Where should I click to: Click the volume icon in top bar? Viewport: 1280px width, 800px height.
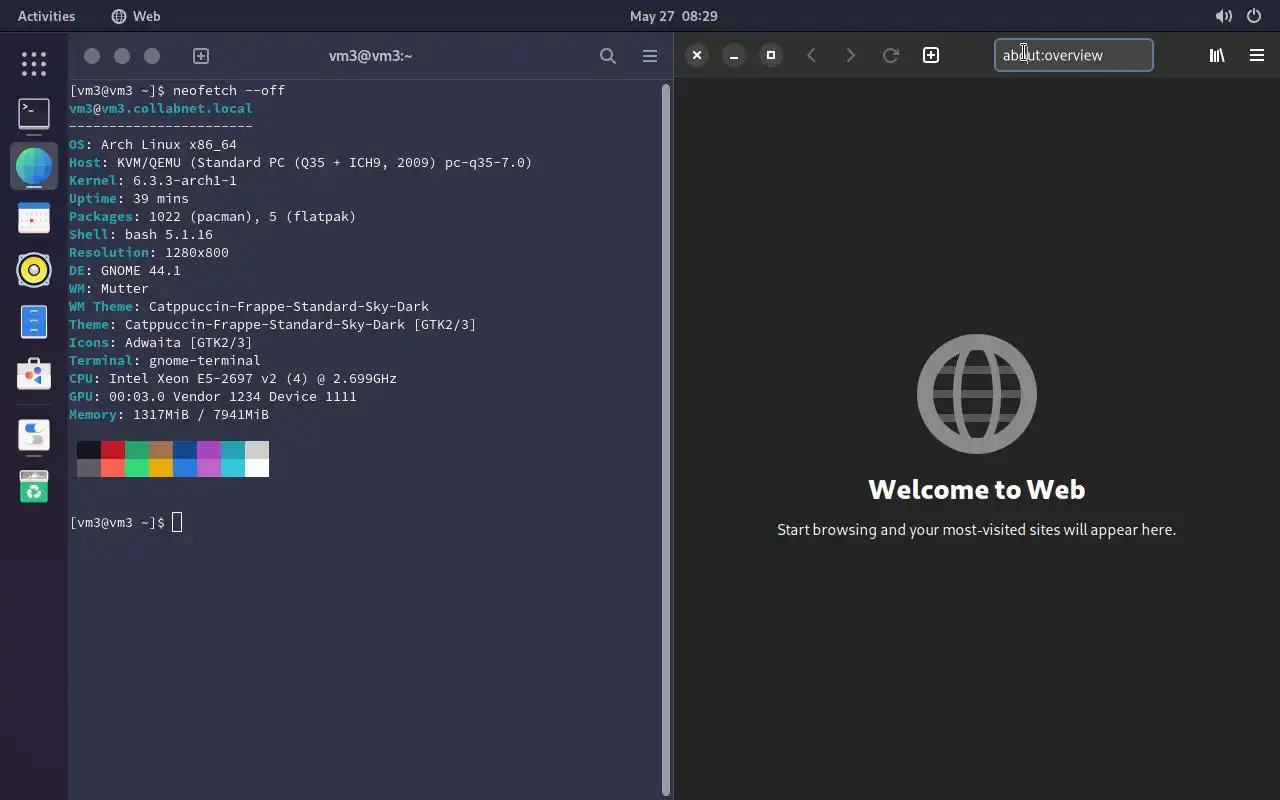click(1223, 16)
